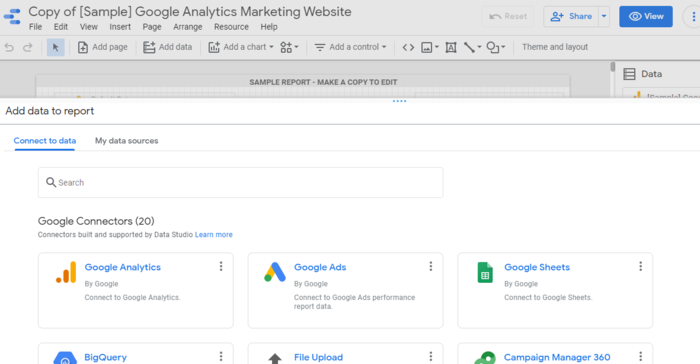This screenshot has height=364, width=700.
Task: Click the Undo arrow icon
Action: [x=9, y=47]
